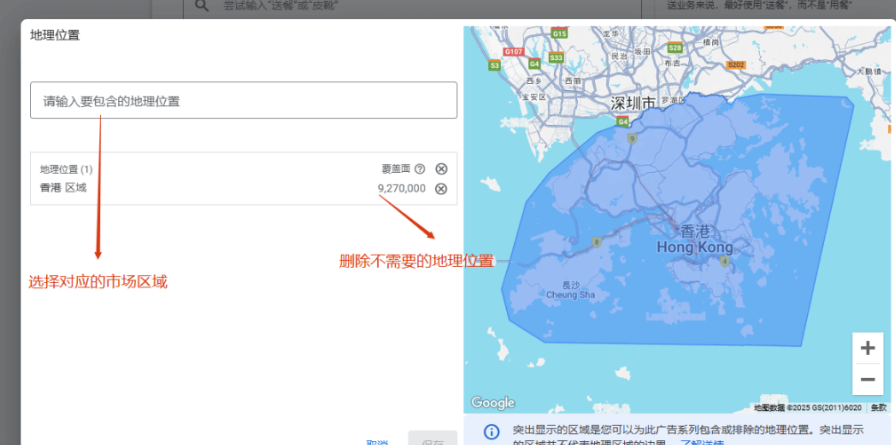Click the location search input field
Screen dimensions: 896x445
tap(243, 101)
